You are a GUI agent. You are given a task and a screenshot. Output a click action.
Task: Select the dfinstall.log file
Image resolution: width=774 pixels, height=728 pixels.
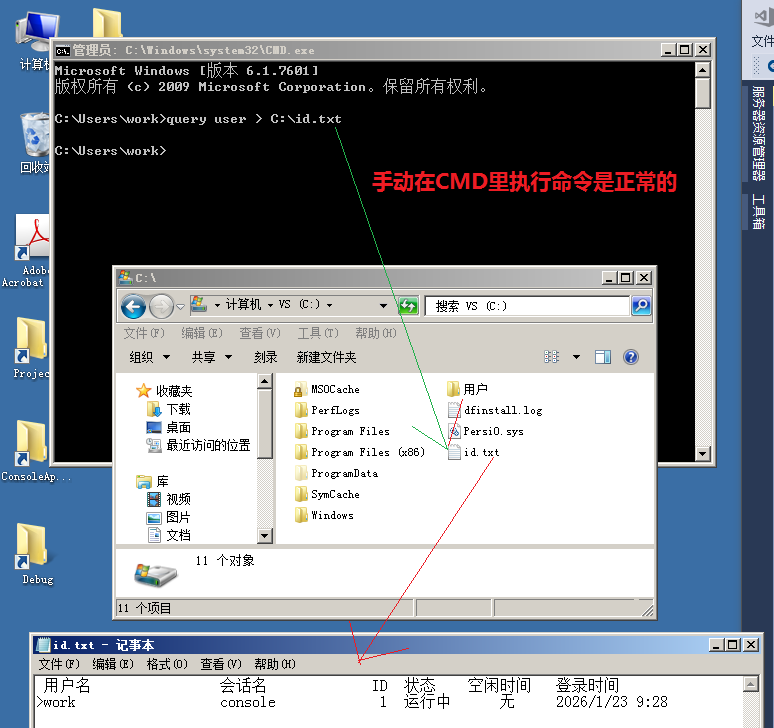(495, 410)
